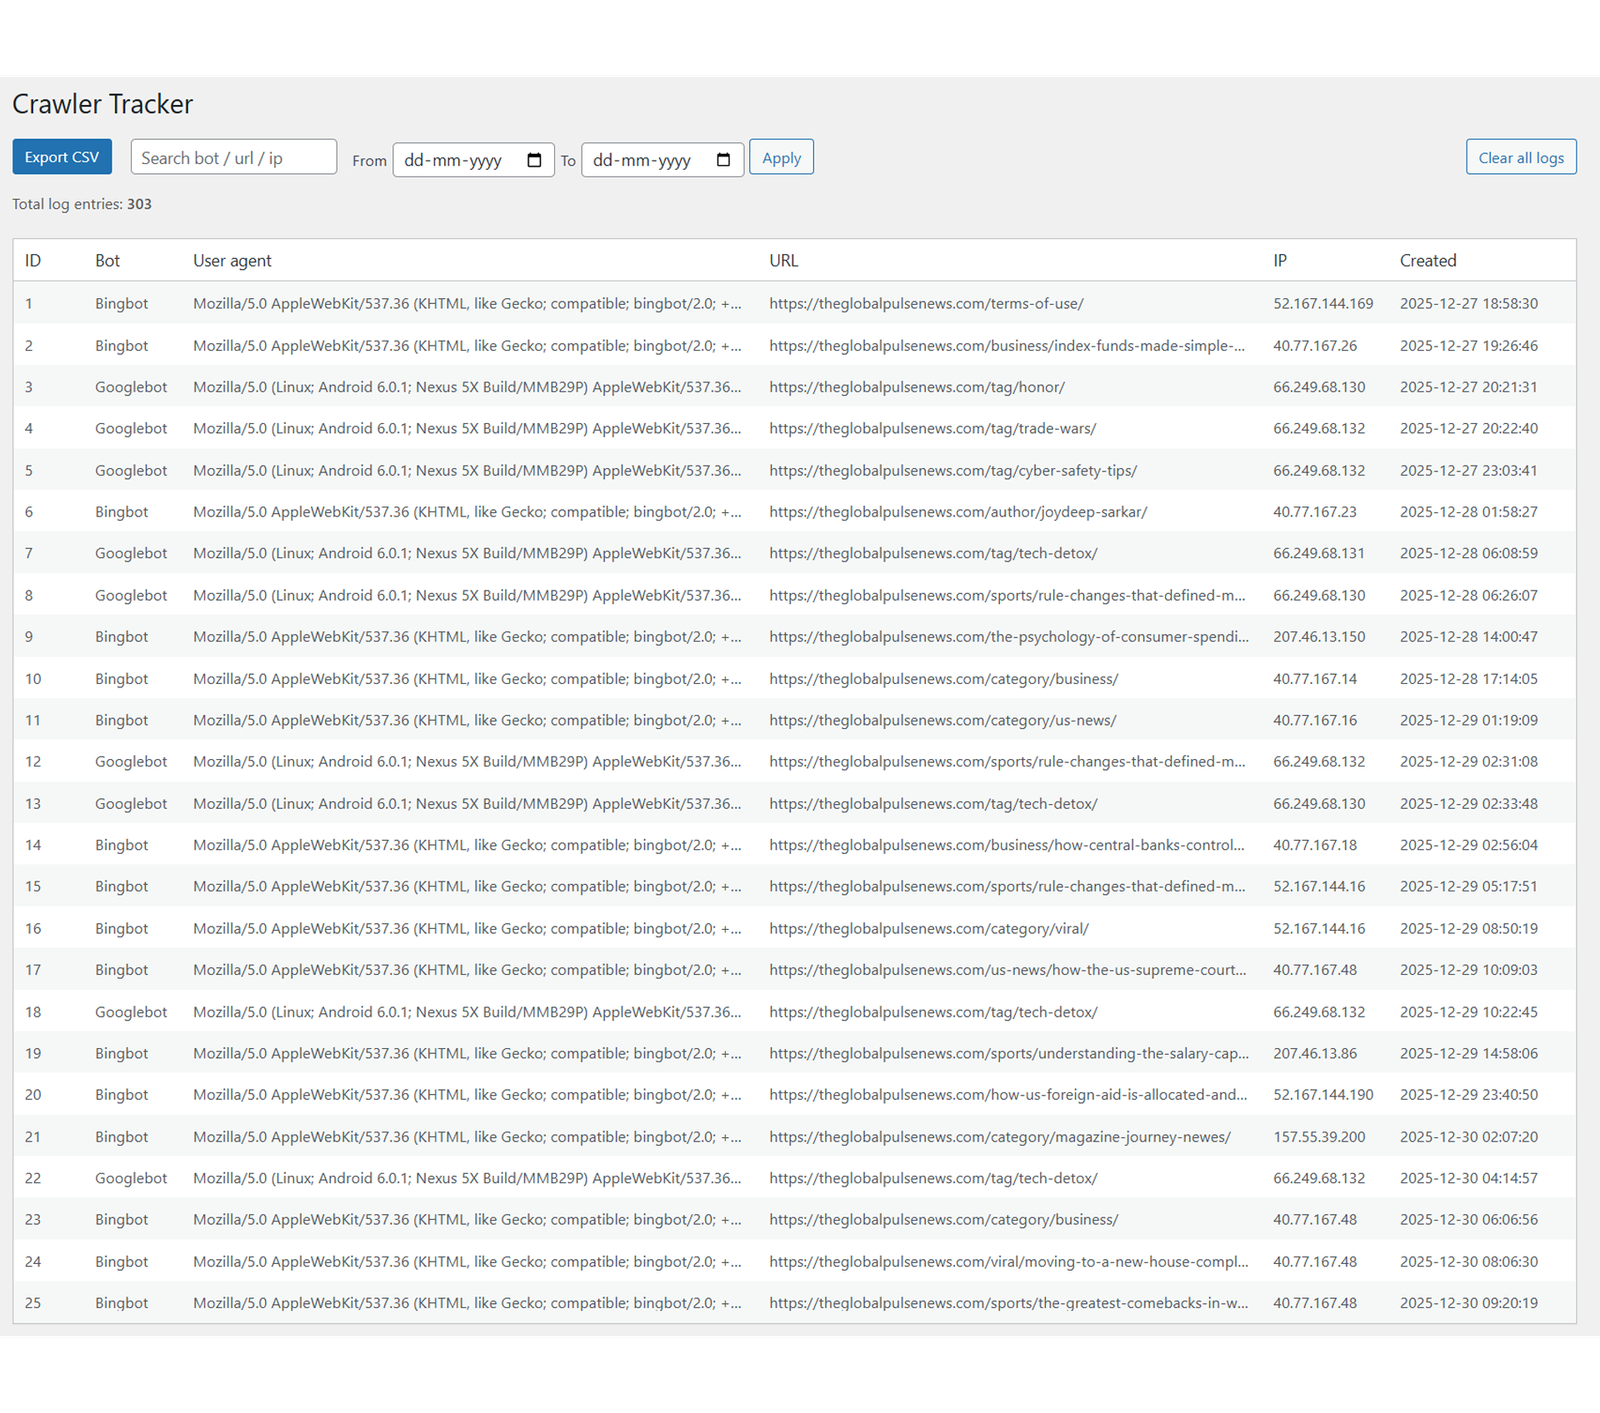The width and height of the screenshot is (1600, 1413).
Task: Open the From date calendar picker icon
Action: point(534,160)
